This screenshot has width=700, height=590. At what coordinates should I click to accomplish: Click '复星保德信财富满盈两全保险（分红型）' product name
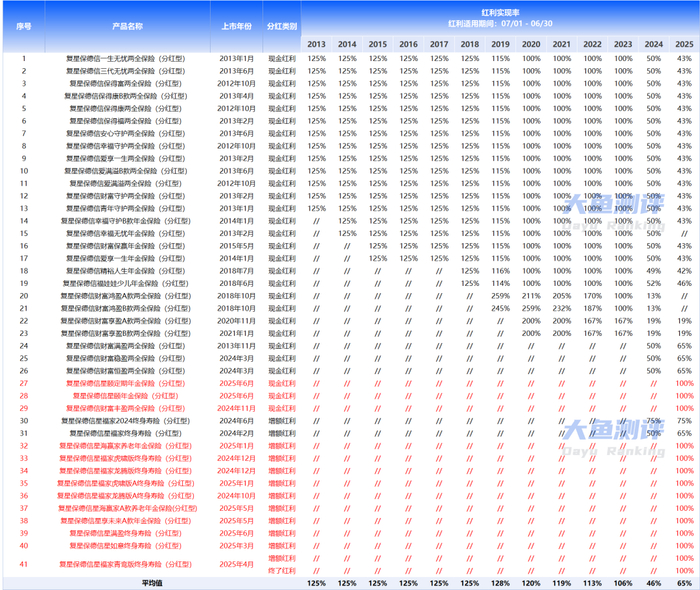[x=125, y=346]
